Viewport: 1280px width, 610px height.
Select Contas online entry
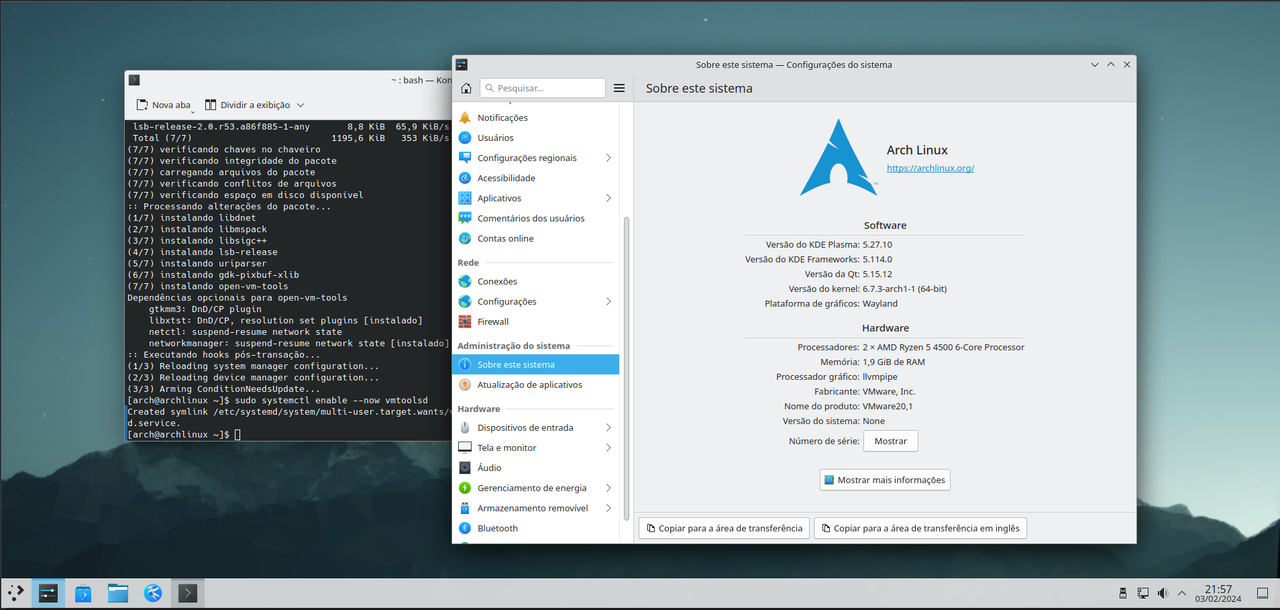point(537,238)
